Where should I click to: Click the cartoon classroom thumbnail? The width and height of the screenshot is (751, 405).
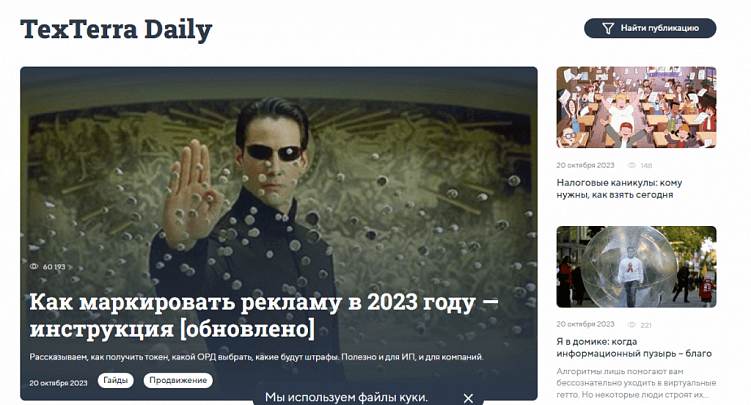tap(636, 107)
